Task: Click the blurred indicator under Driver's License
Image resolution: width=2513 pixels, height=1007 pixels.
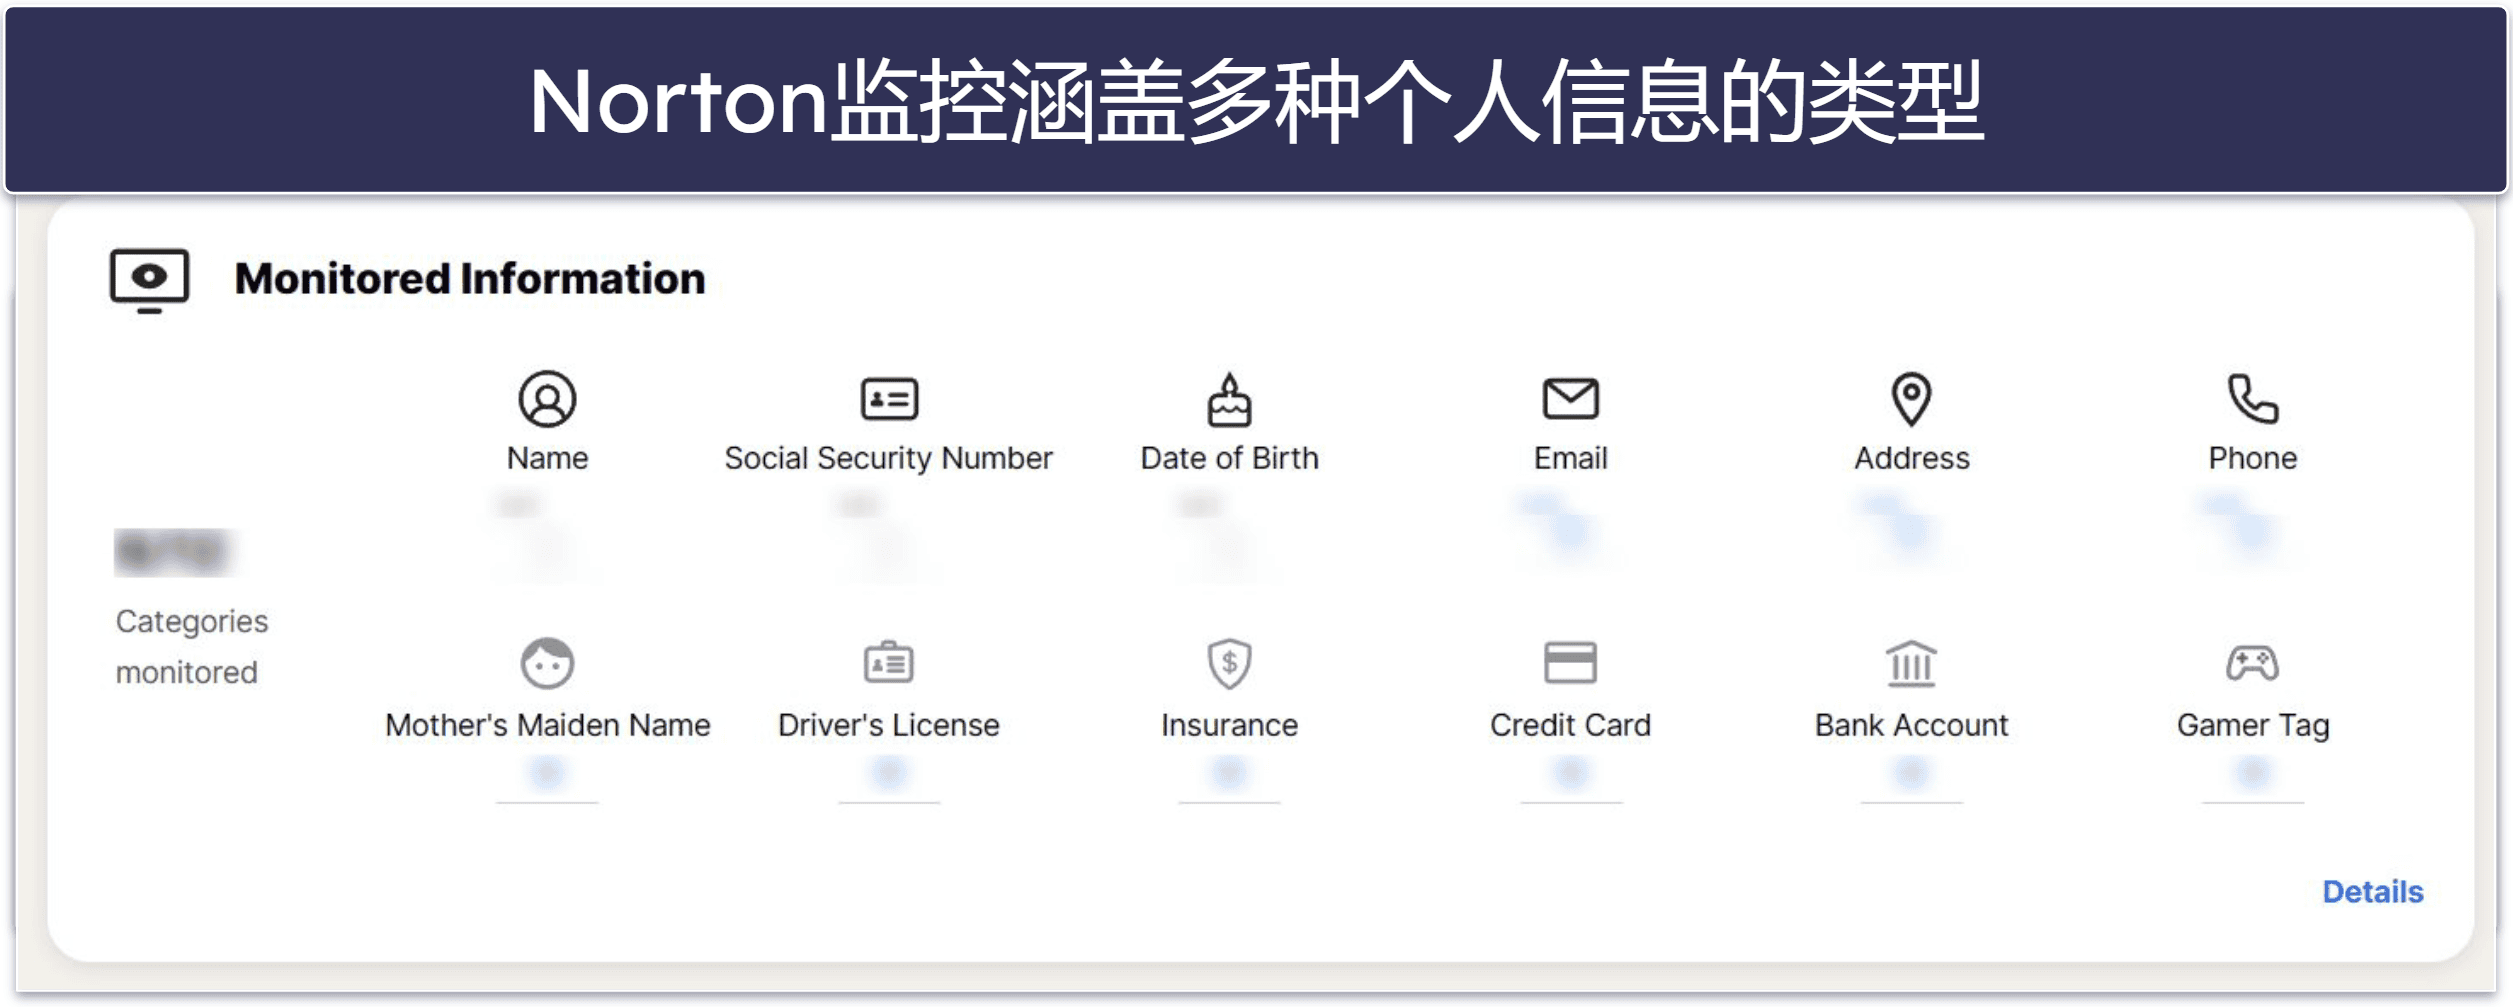Action: (889, 772)
